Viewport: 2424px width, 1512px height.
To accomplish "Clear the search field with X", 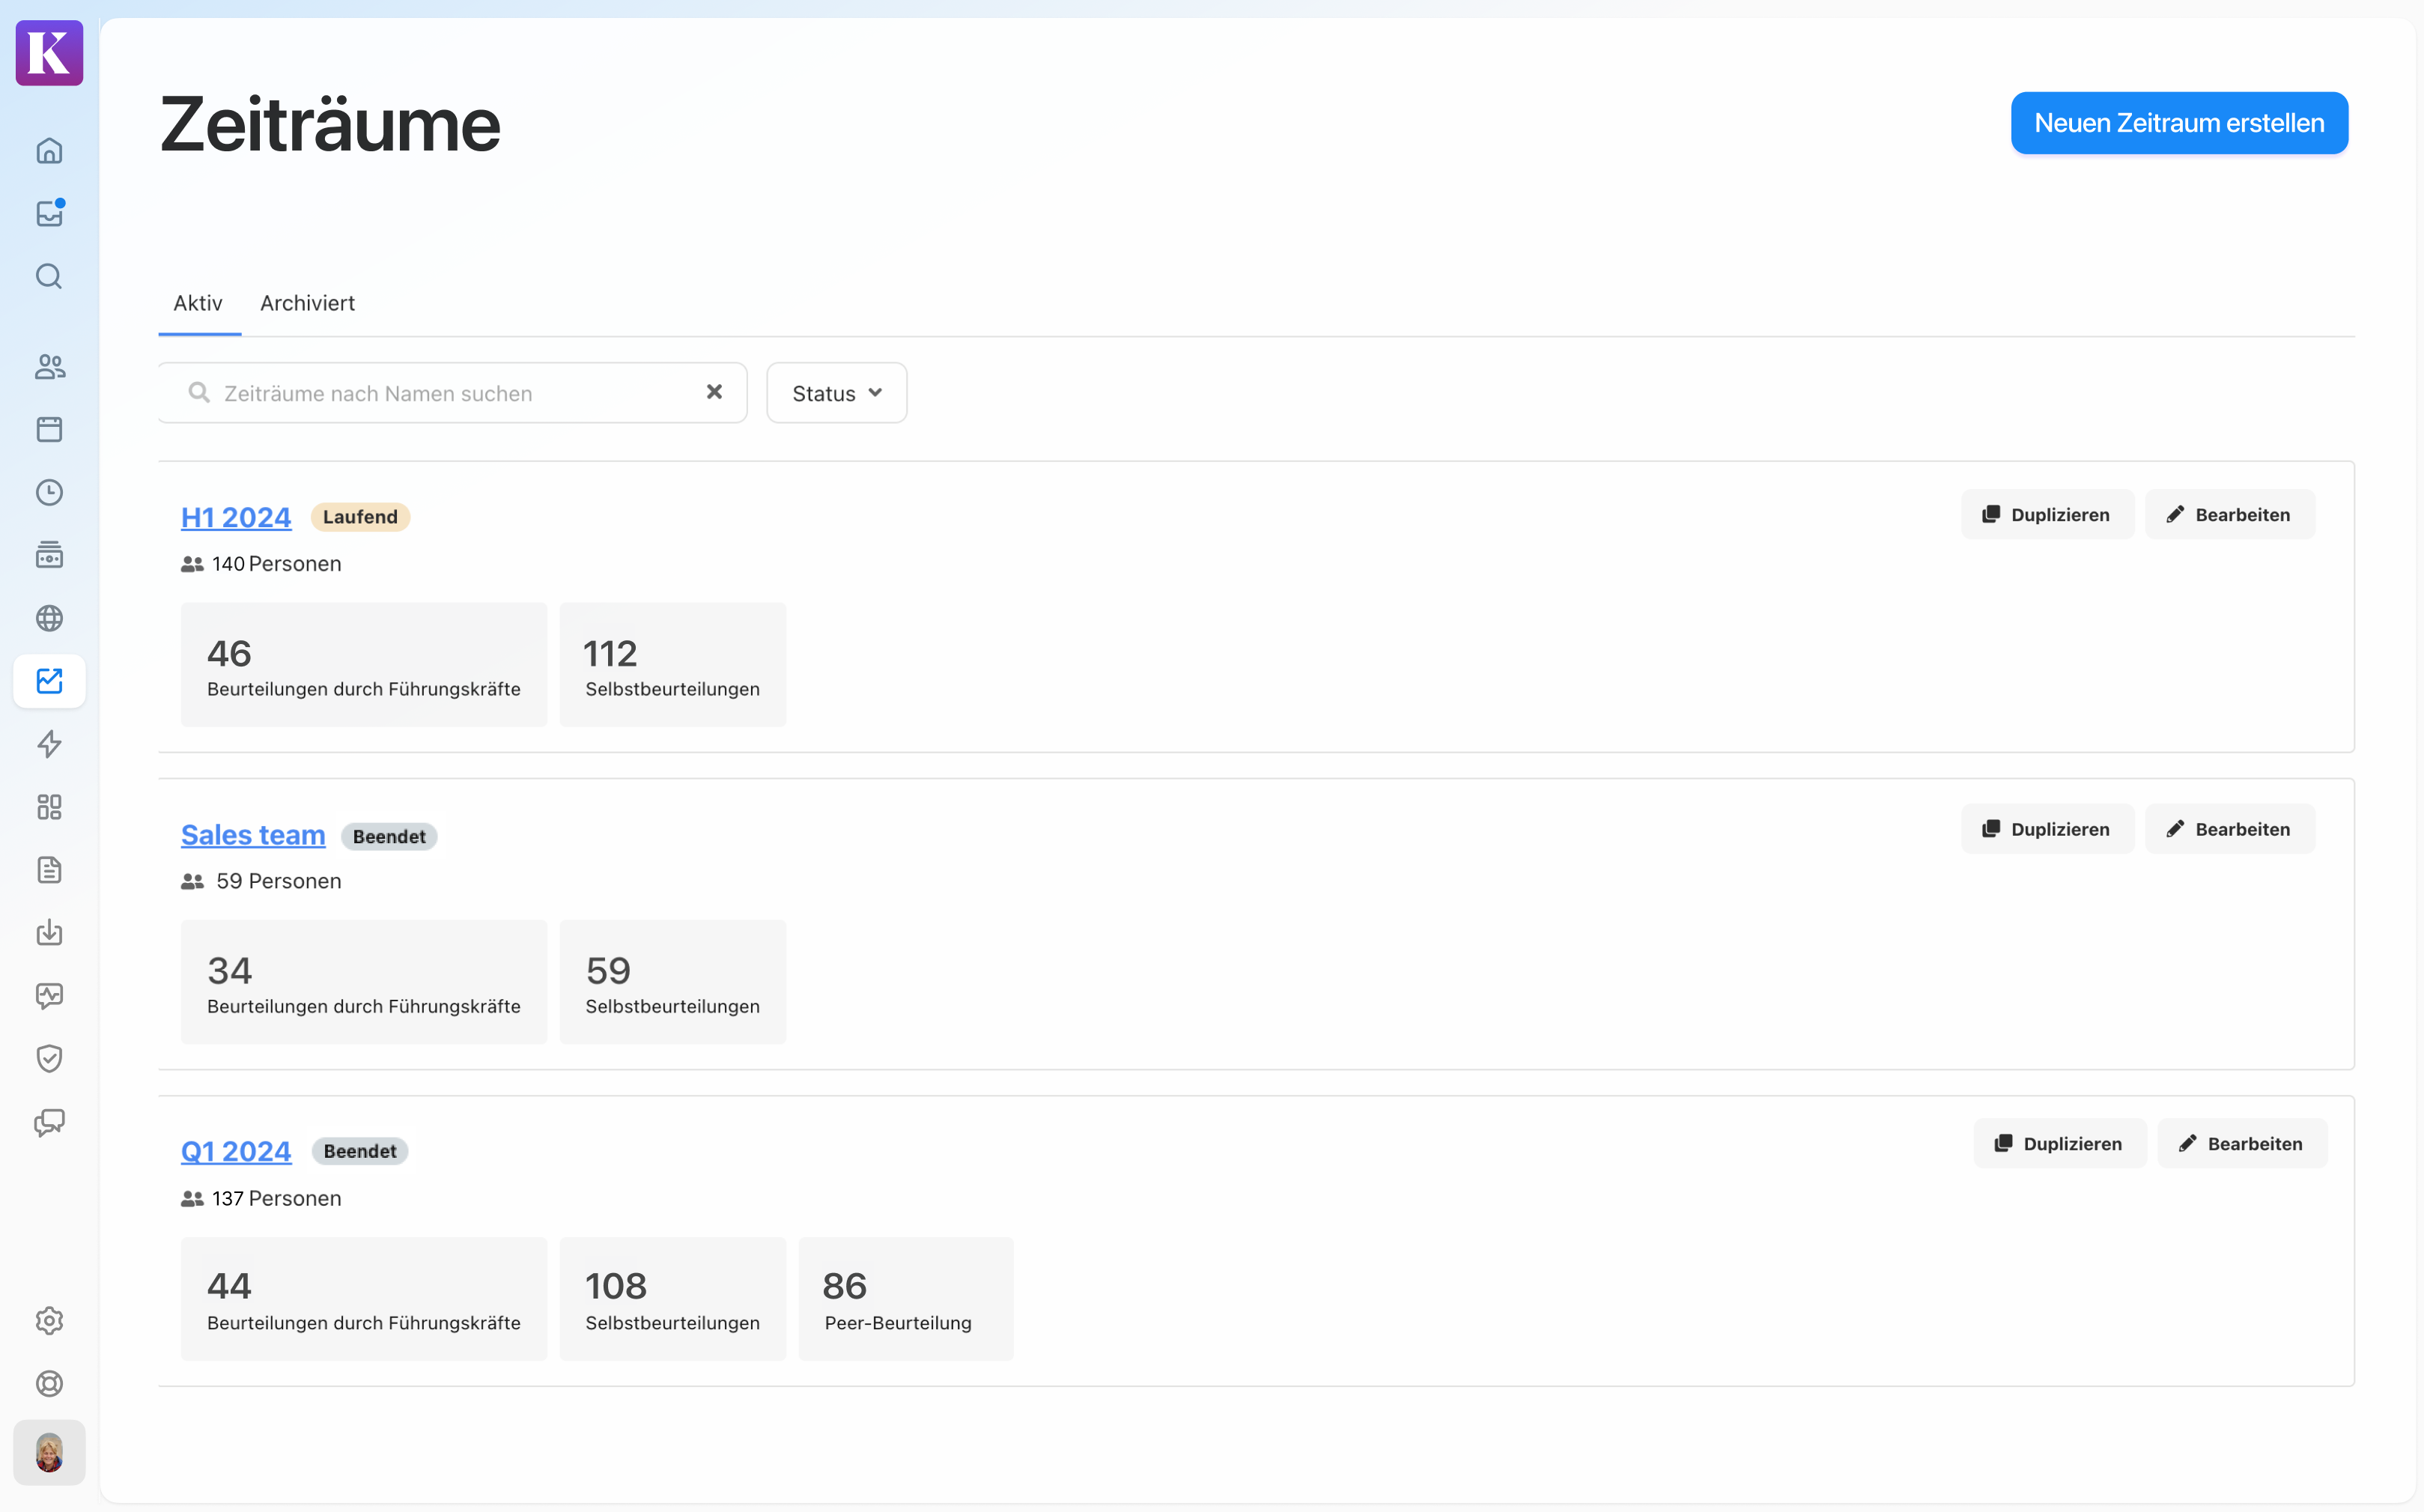I will tap(714, 392).
